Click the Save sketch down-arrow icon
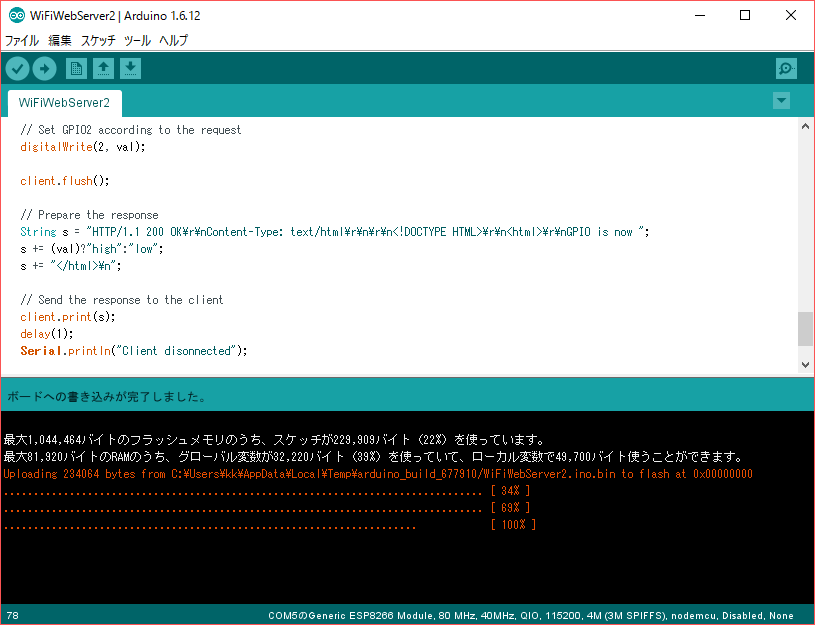Image resolution: width=815 pixels, height=625 pixels. (x=131, y=69)
